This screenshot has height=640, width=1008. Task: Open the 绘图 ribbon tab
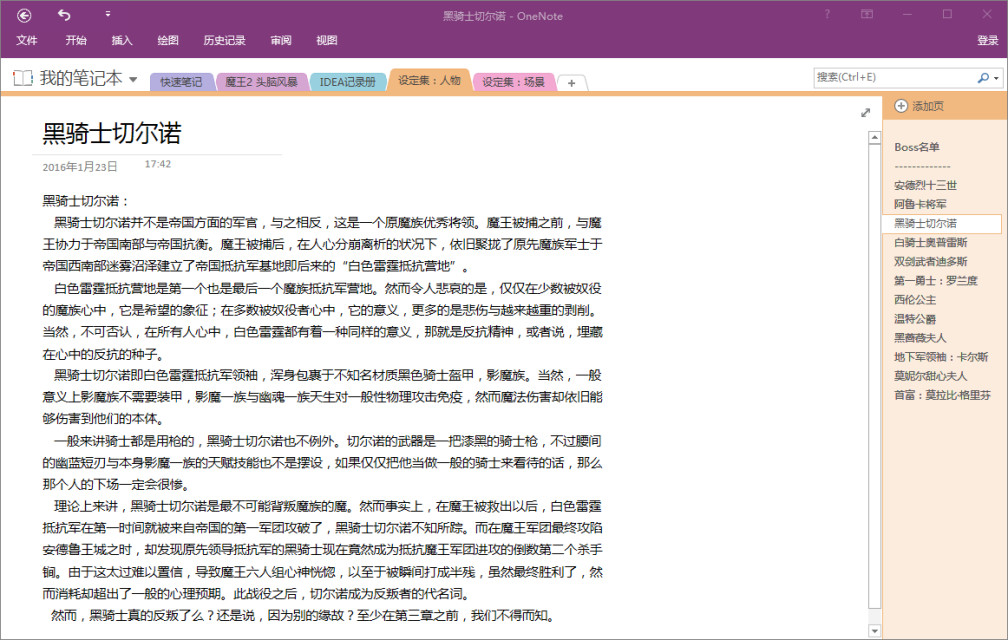click(168, 40)
